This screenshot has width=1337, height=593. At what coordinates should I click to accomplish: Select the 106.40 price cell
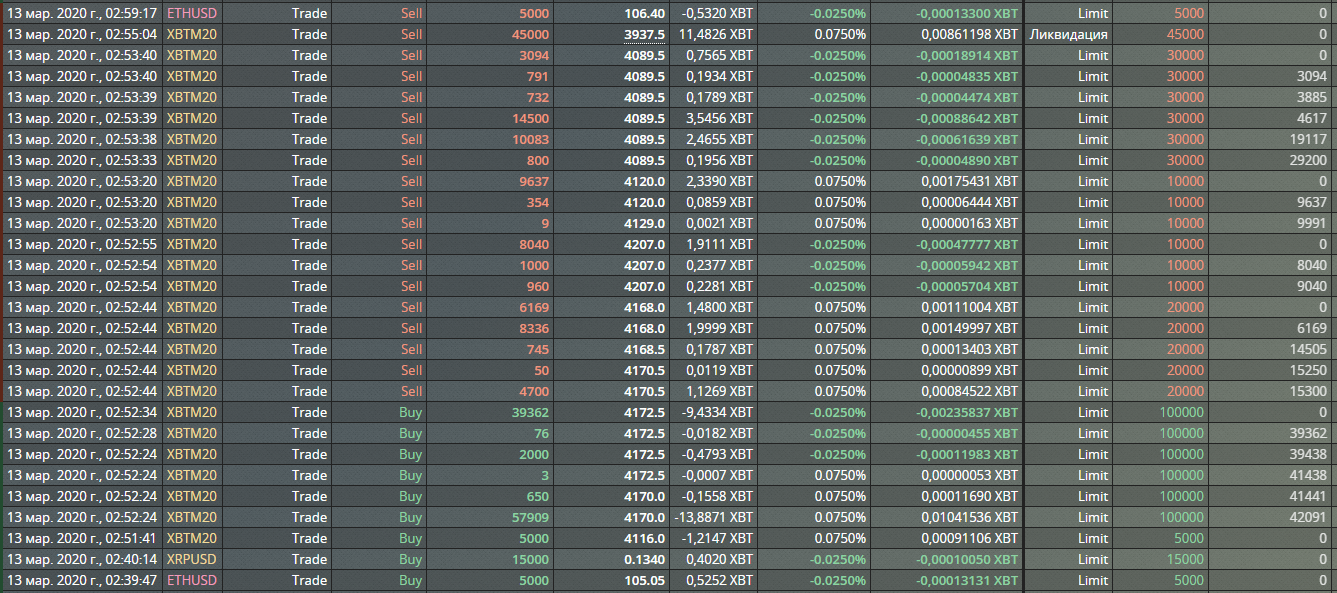[x=644, y=14]
